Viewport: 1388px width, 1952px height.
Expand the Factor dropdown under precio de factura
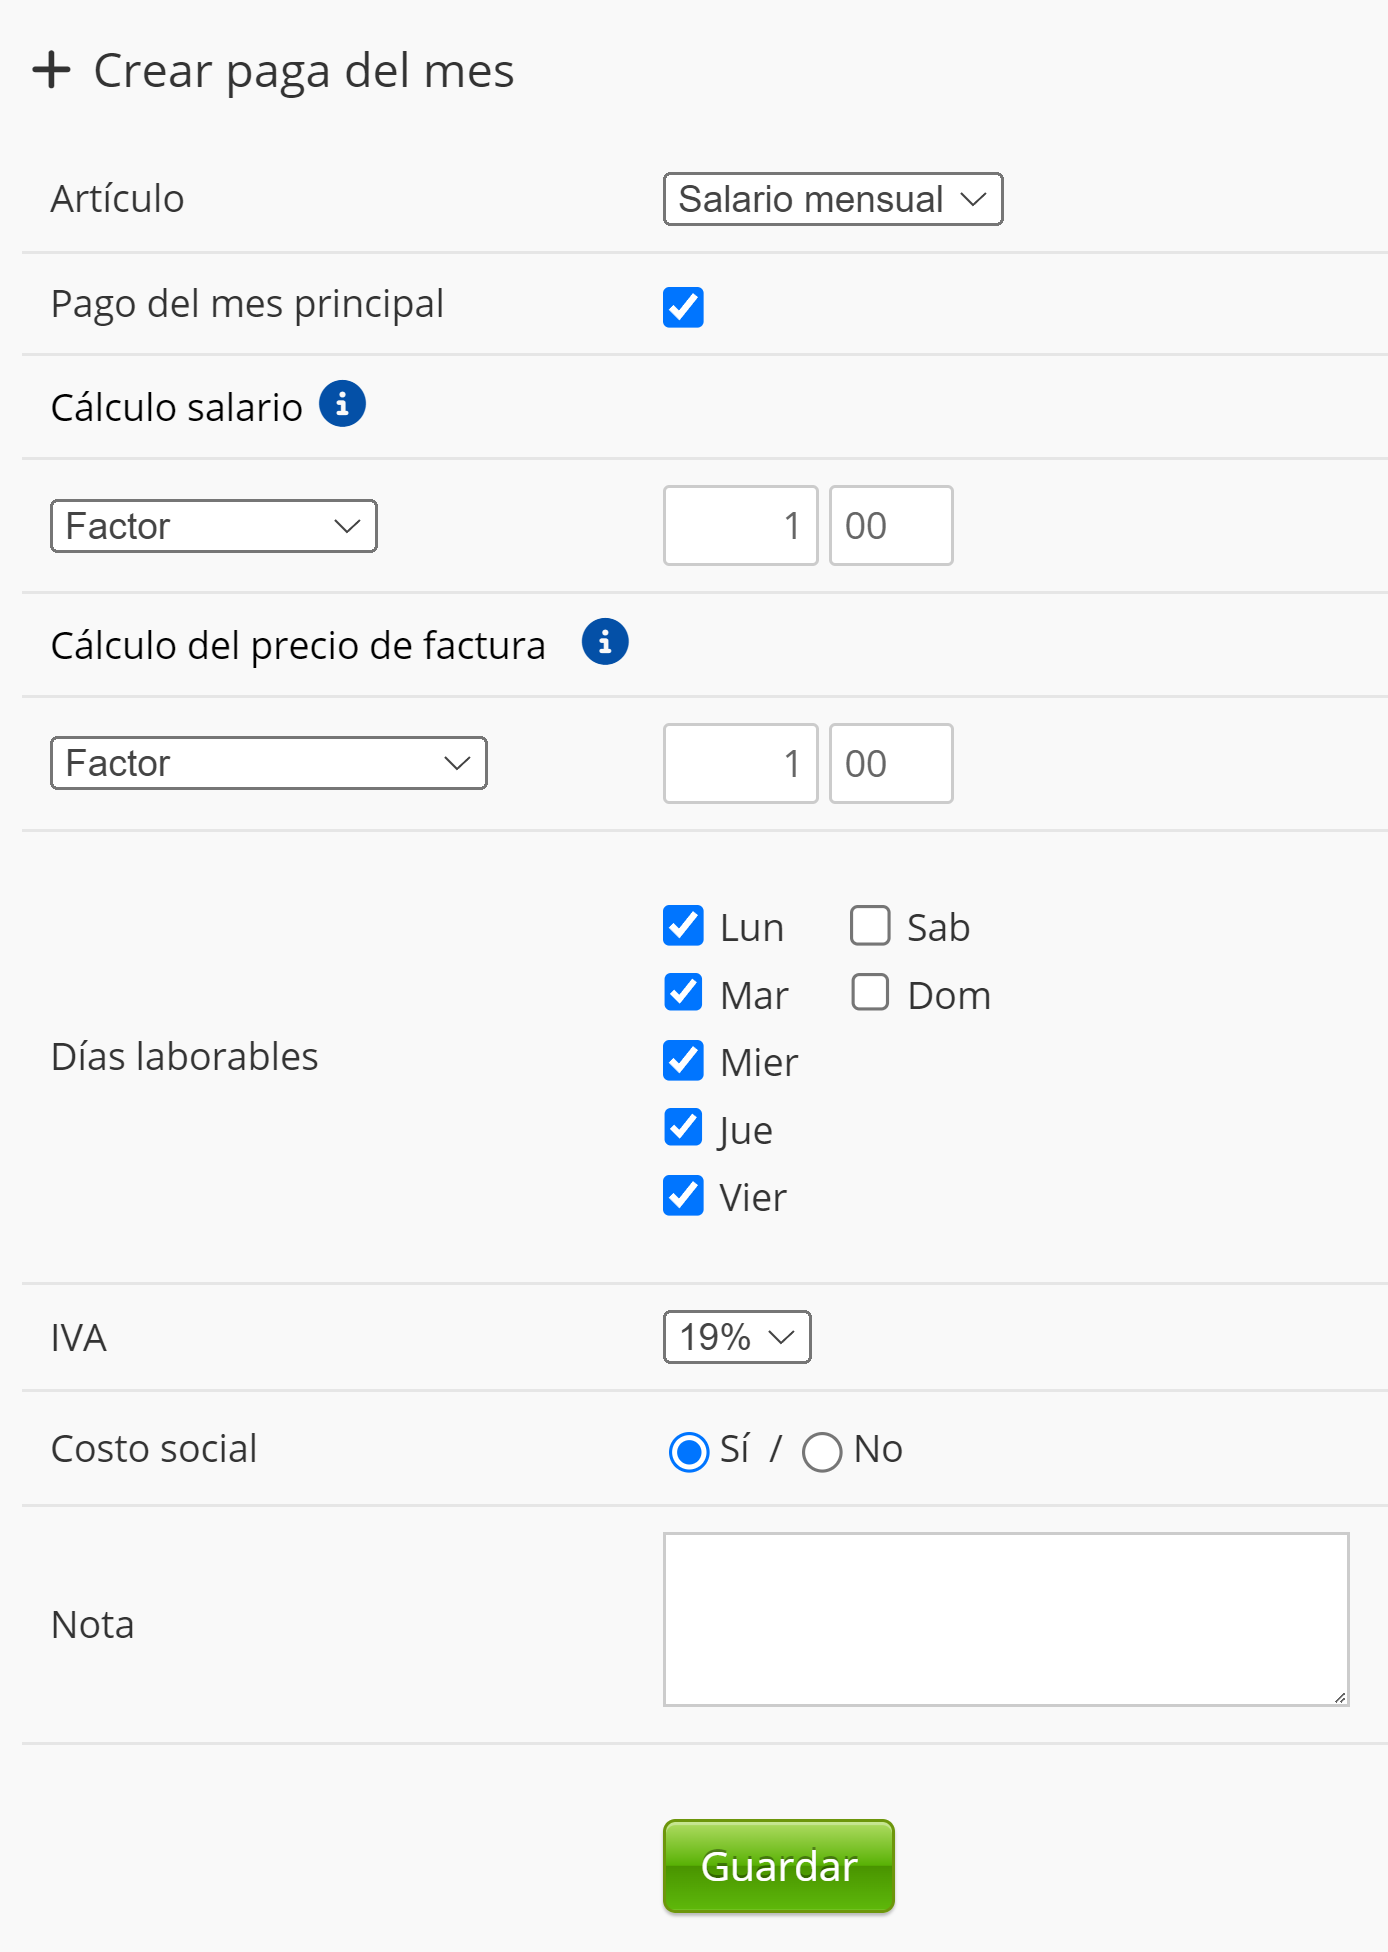pyautogui.click(x=269, y=763)
